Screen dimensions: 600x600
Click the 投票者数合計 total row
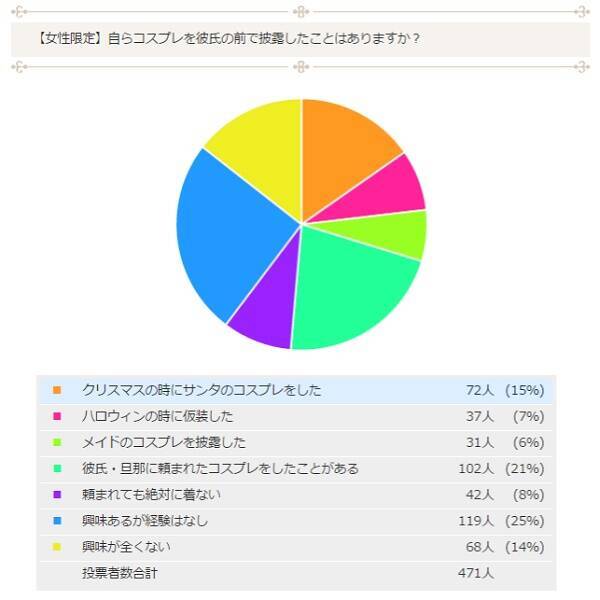(119, 573)
